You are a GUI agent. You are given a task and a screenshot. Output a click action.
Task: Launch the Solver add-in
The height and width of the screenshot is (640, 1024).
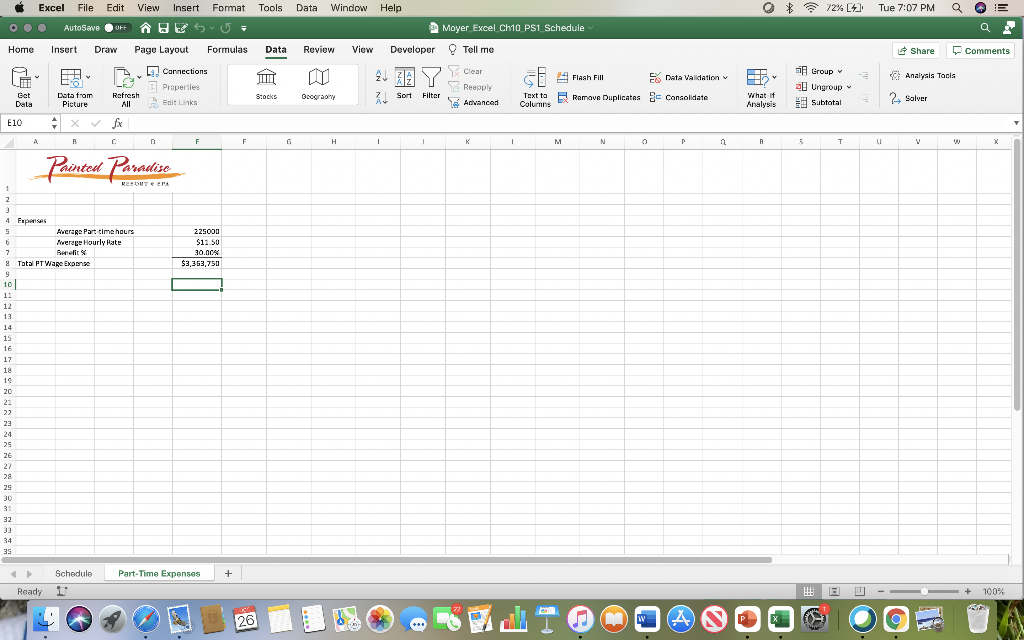click(908, 98)
